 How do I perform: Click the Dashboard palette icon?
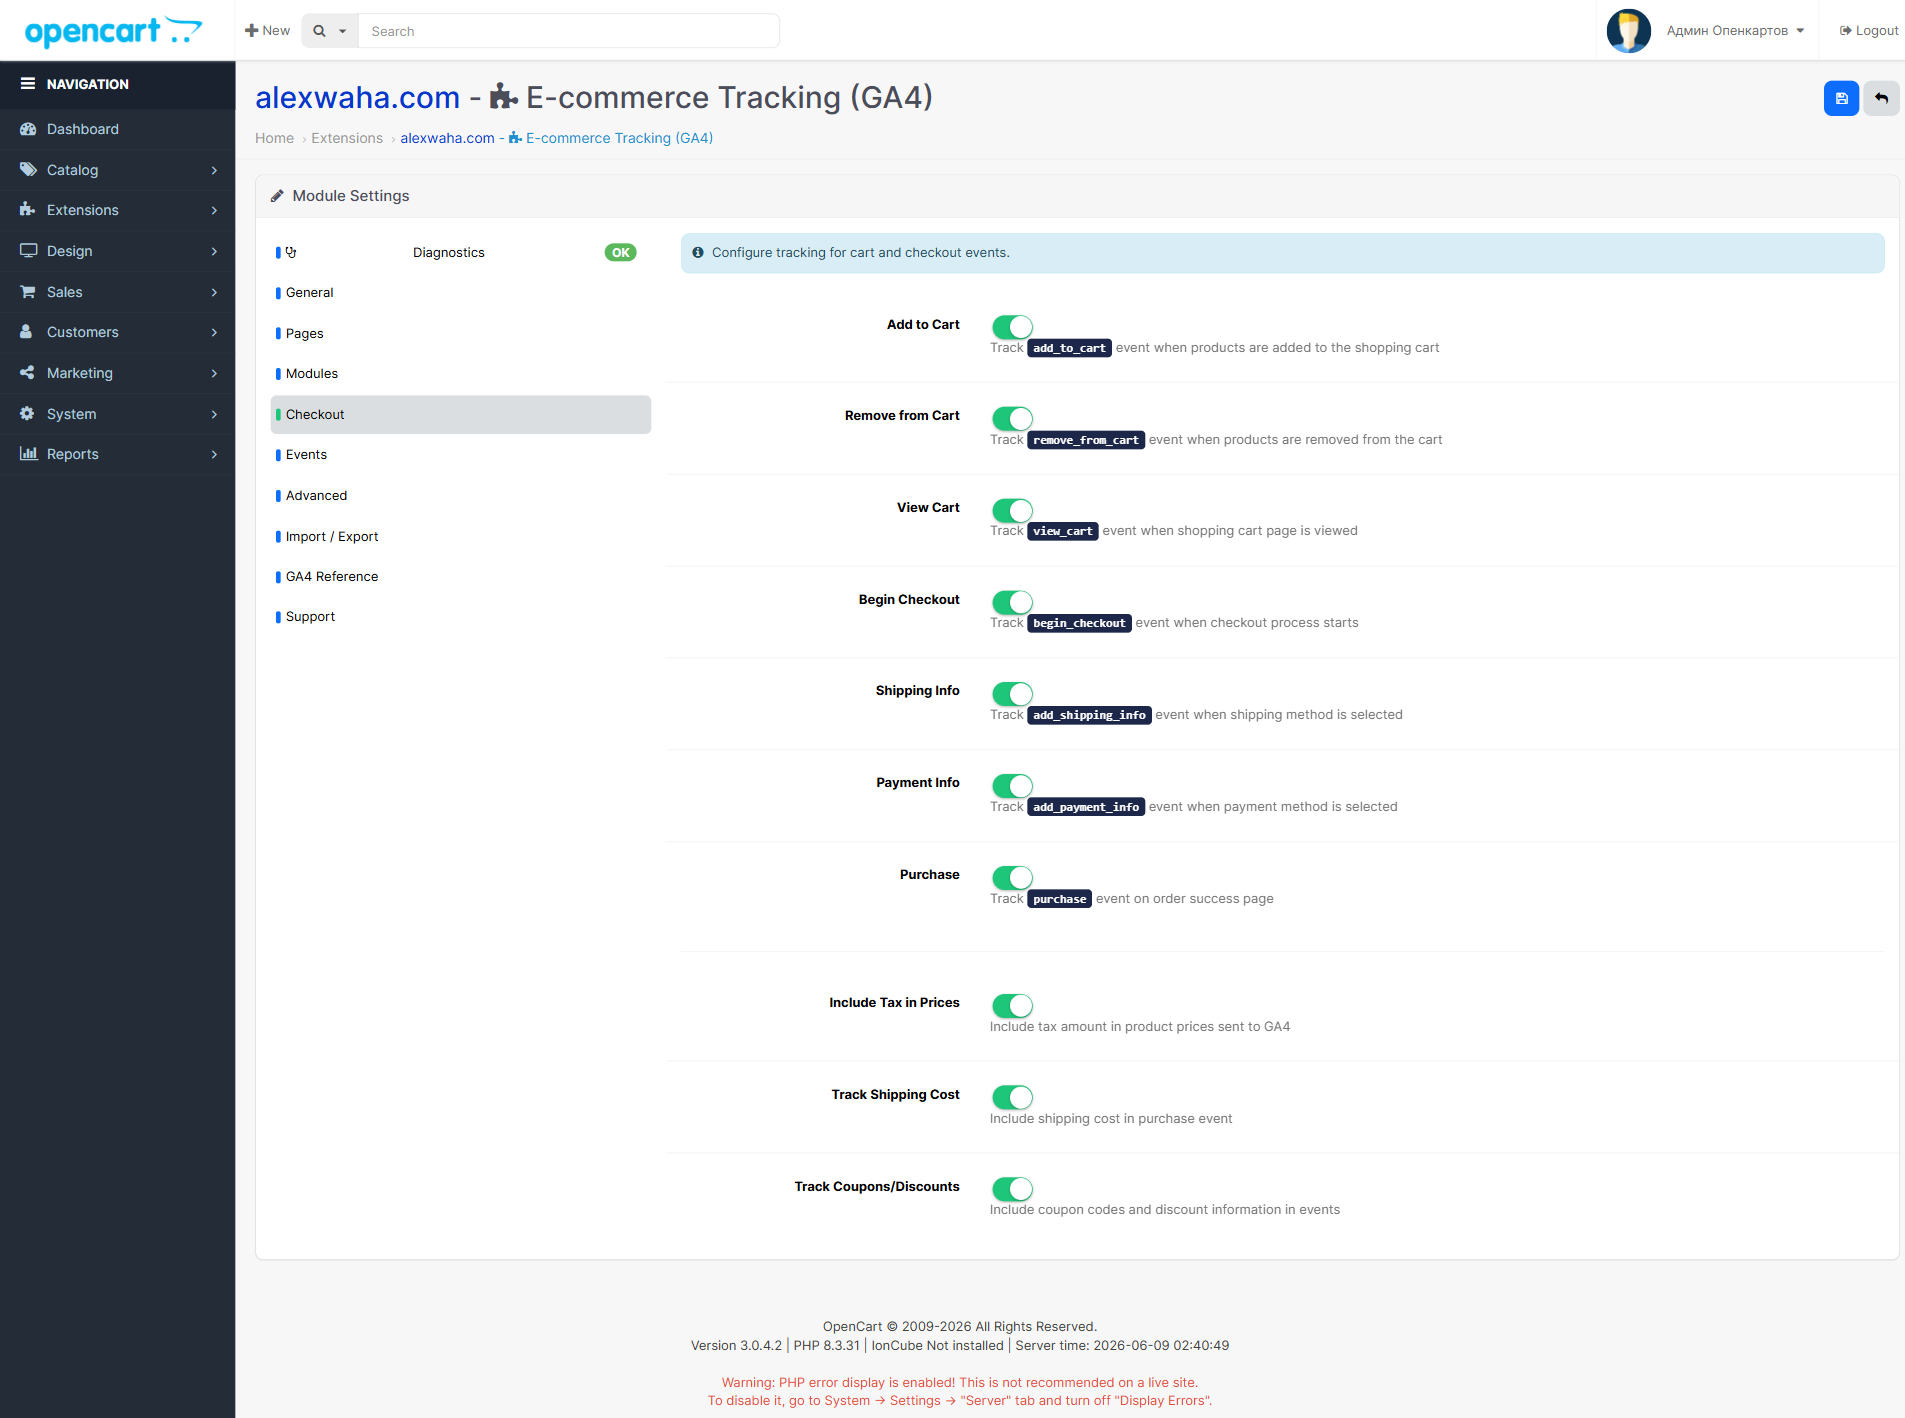click(x=28, y=129)
